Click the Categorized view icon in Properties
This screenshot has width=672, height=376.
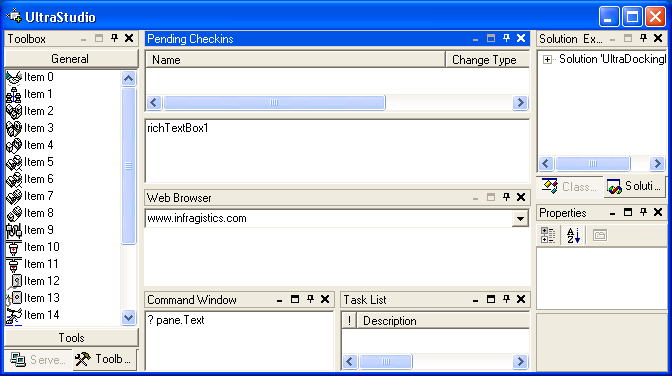coord(548,235)
